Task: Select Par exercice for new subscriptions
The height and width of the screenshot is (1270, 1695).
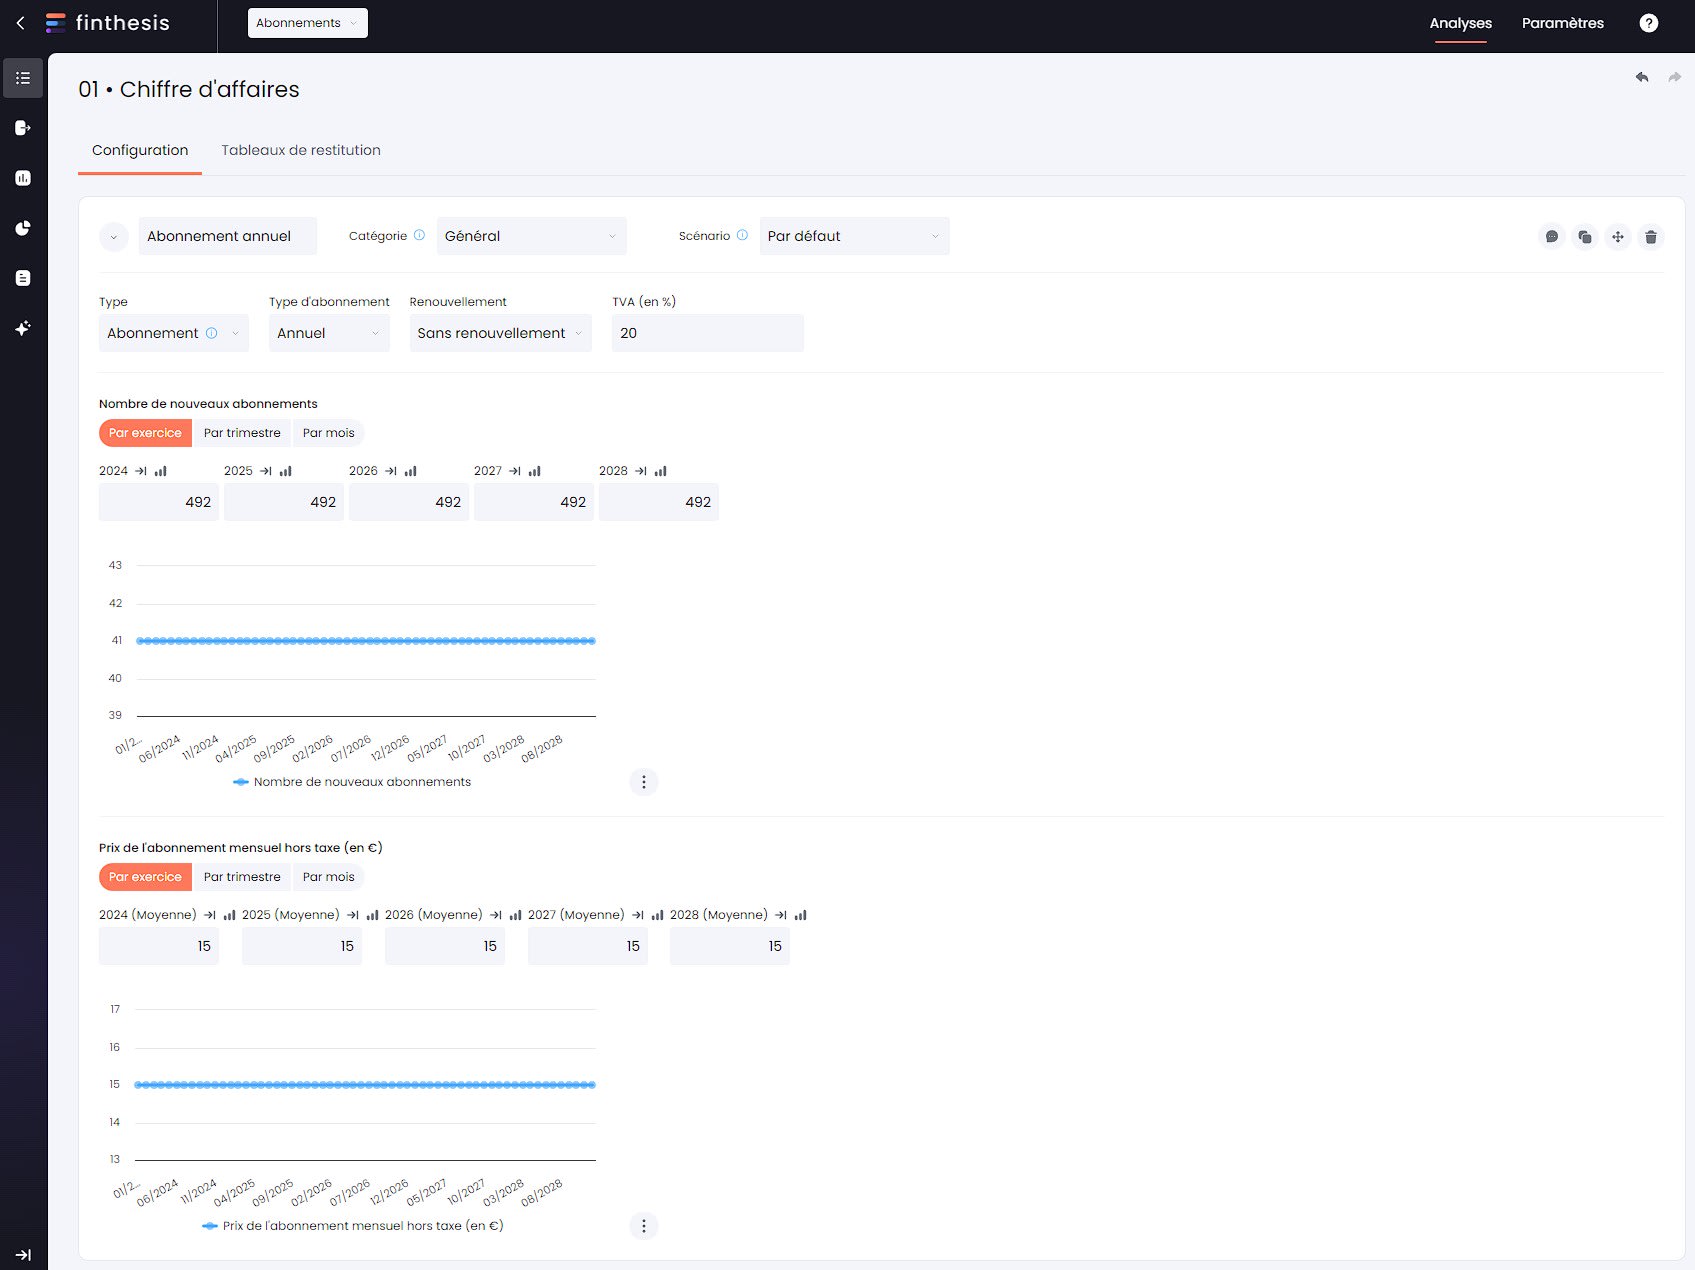Action: point(145,433)
